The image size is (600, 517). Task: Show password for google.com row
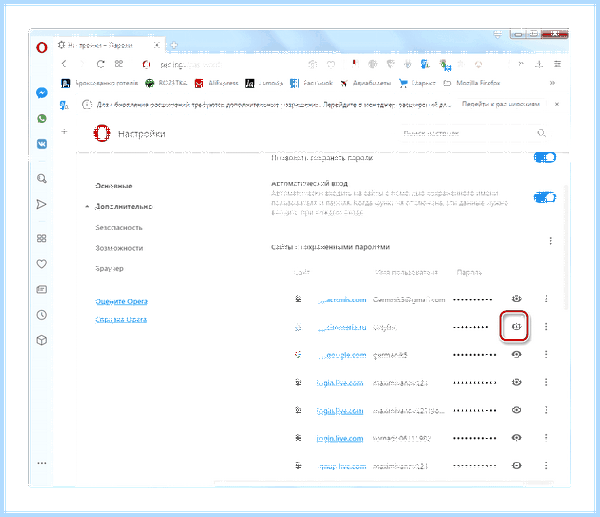tap(517, 354)
